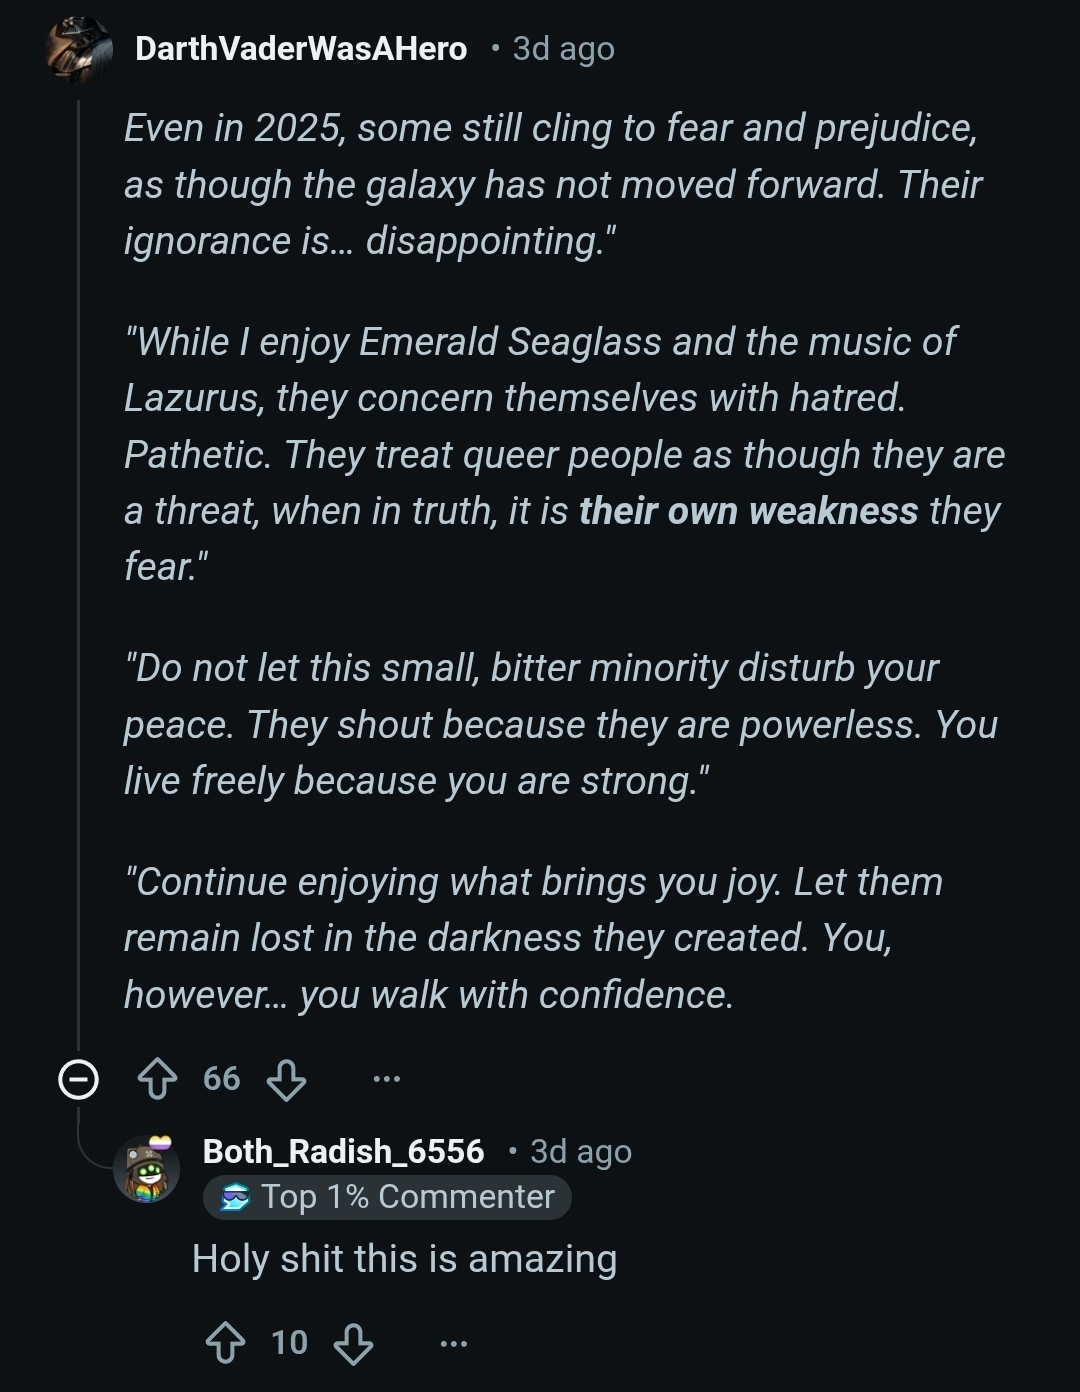This screenshot has height=1392, width=1080.
Task: Select the "Holy shit this is amazing" reply text
Action: 404,1259
